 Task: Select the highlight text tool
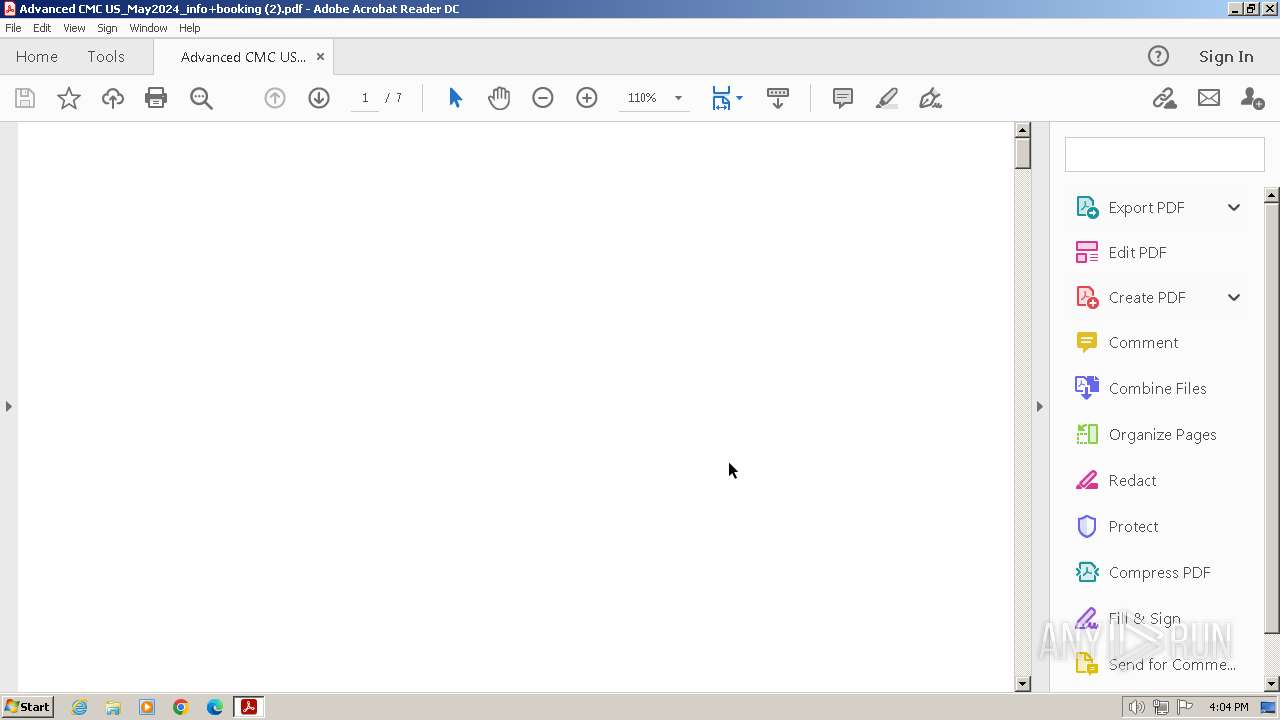[887, 98]
